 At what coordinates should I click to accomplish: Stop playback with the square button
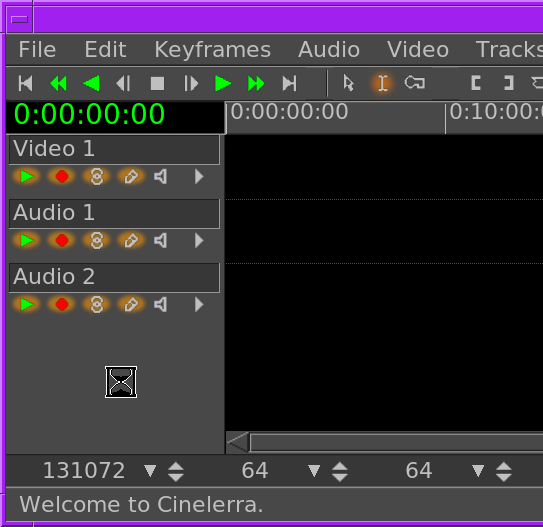(158, 83)
